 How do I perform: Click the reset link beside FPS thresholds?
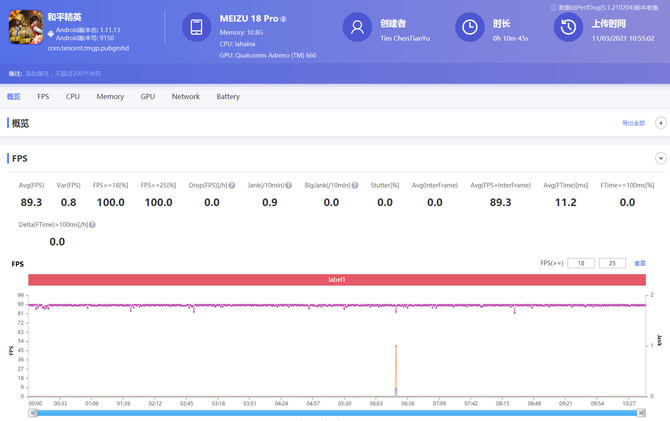(640, 263)
